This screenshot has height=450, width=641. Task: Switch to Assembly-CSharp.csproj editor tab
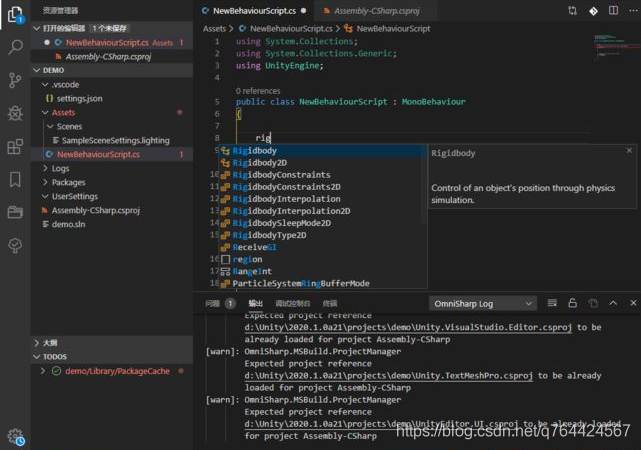(x=377, y=11)
